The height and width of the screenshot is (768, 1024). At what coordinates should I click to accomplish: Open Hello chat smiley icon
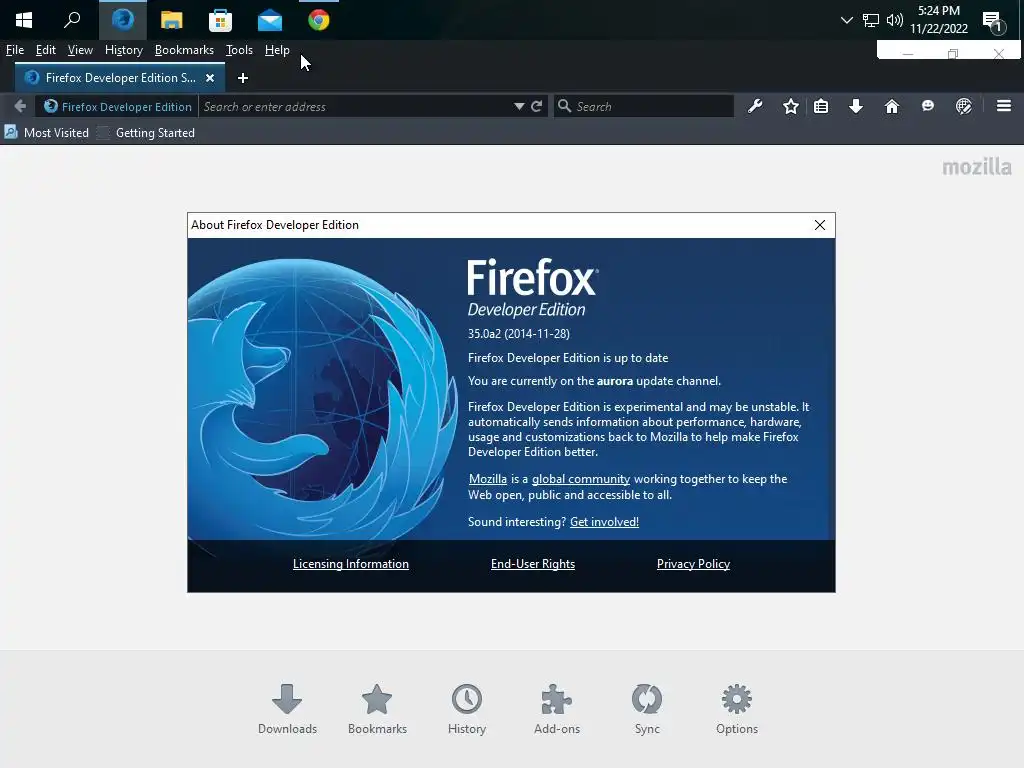coord(927,106)
